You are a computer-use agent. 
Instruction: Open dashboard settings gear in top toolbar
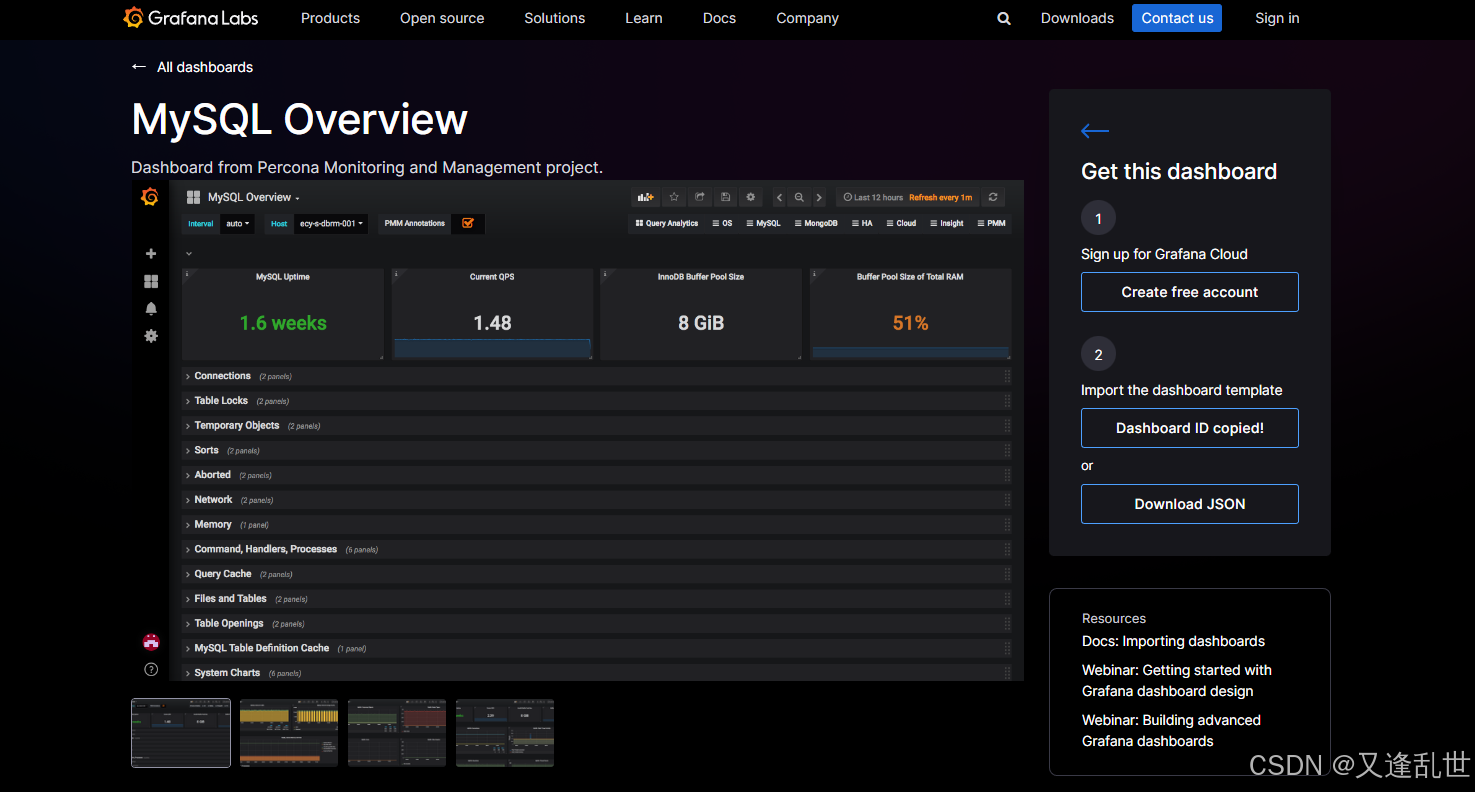[x=751, y=197]
